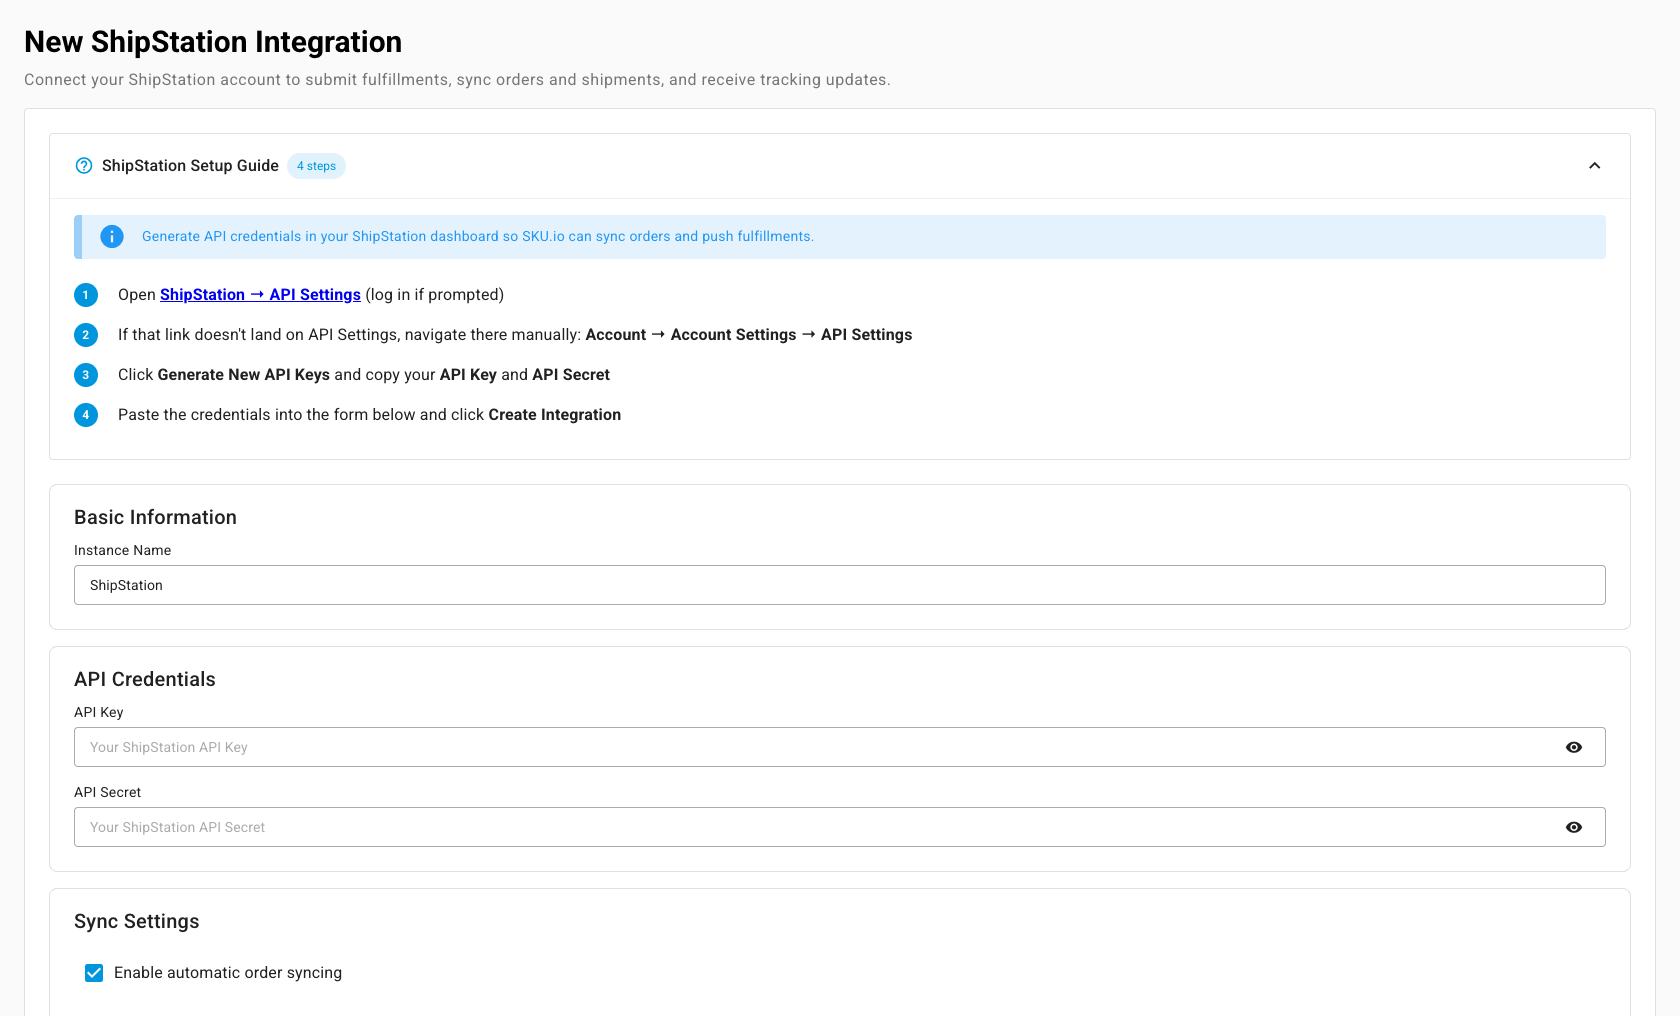Click the 4 steps badge
This screenshot has height=1016, width=1680.
tap(316, 166)
